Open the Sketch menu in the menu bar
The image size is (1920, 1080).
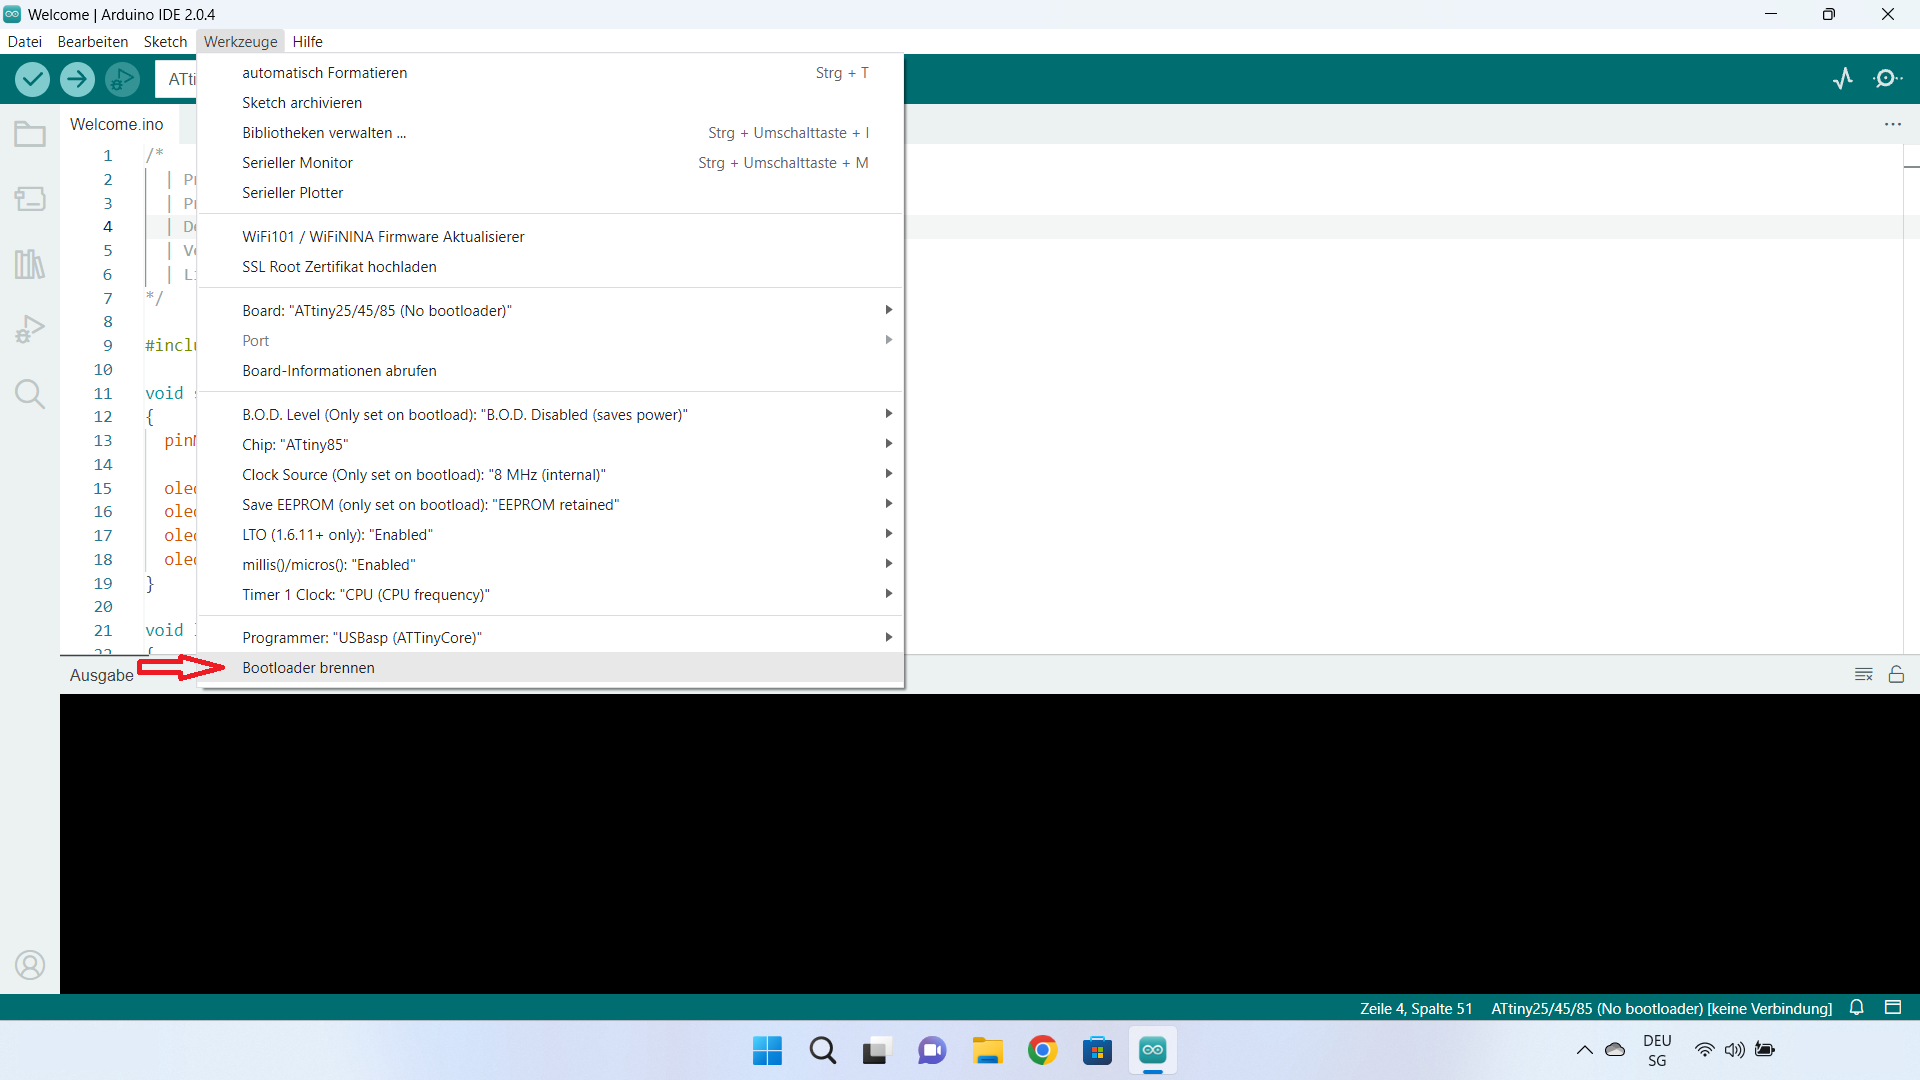165,42
